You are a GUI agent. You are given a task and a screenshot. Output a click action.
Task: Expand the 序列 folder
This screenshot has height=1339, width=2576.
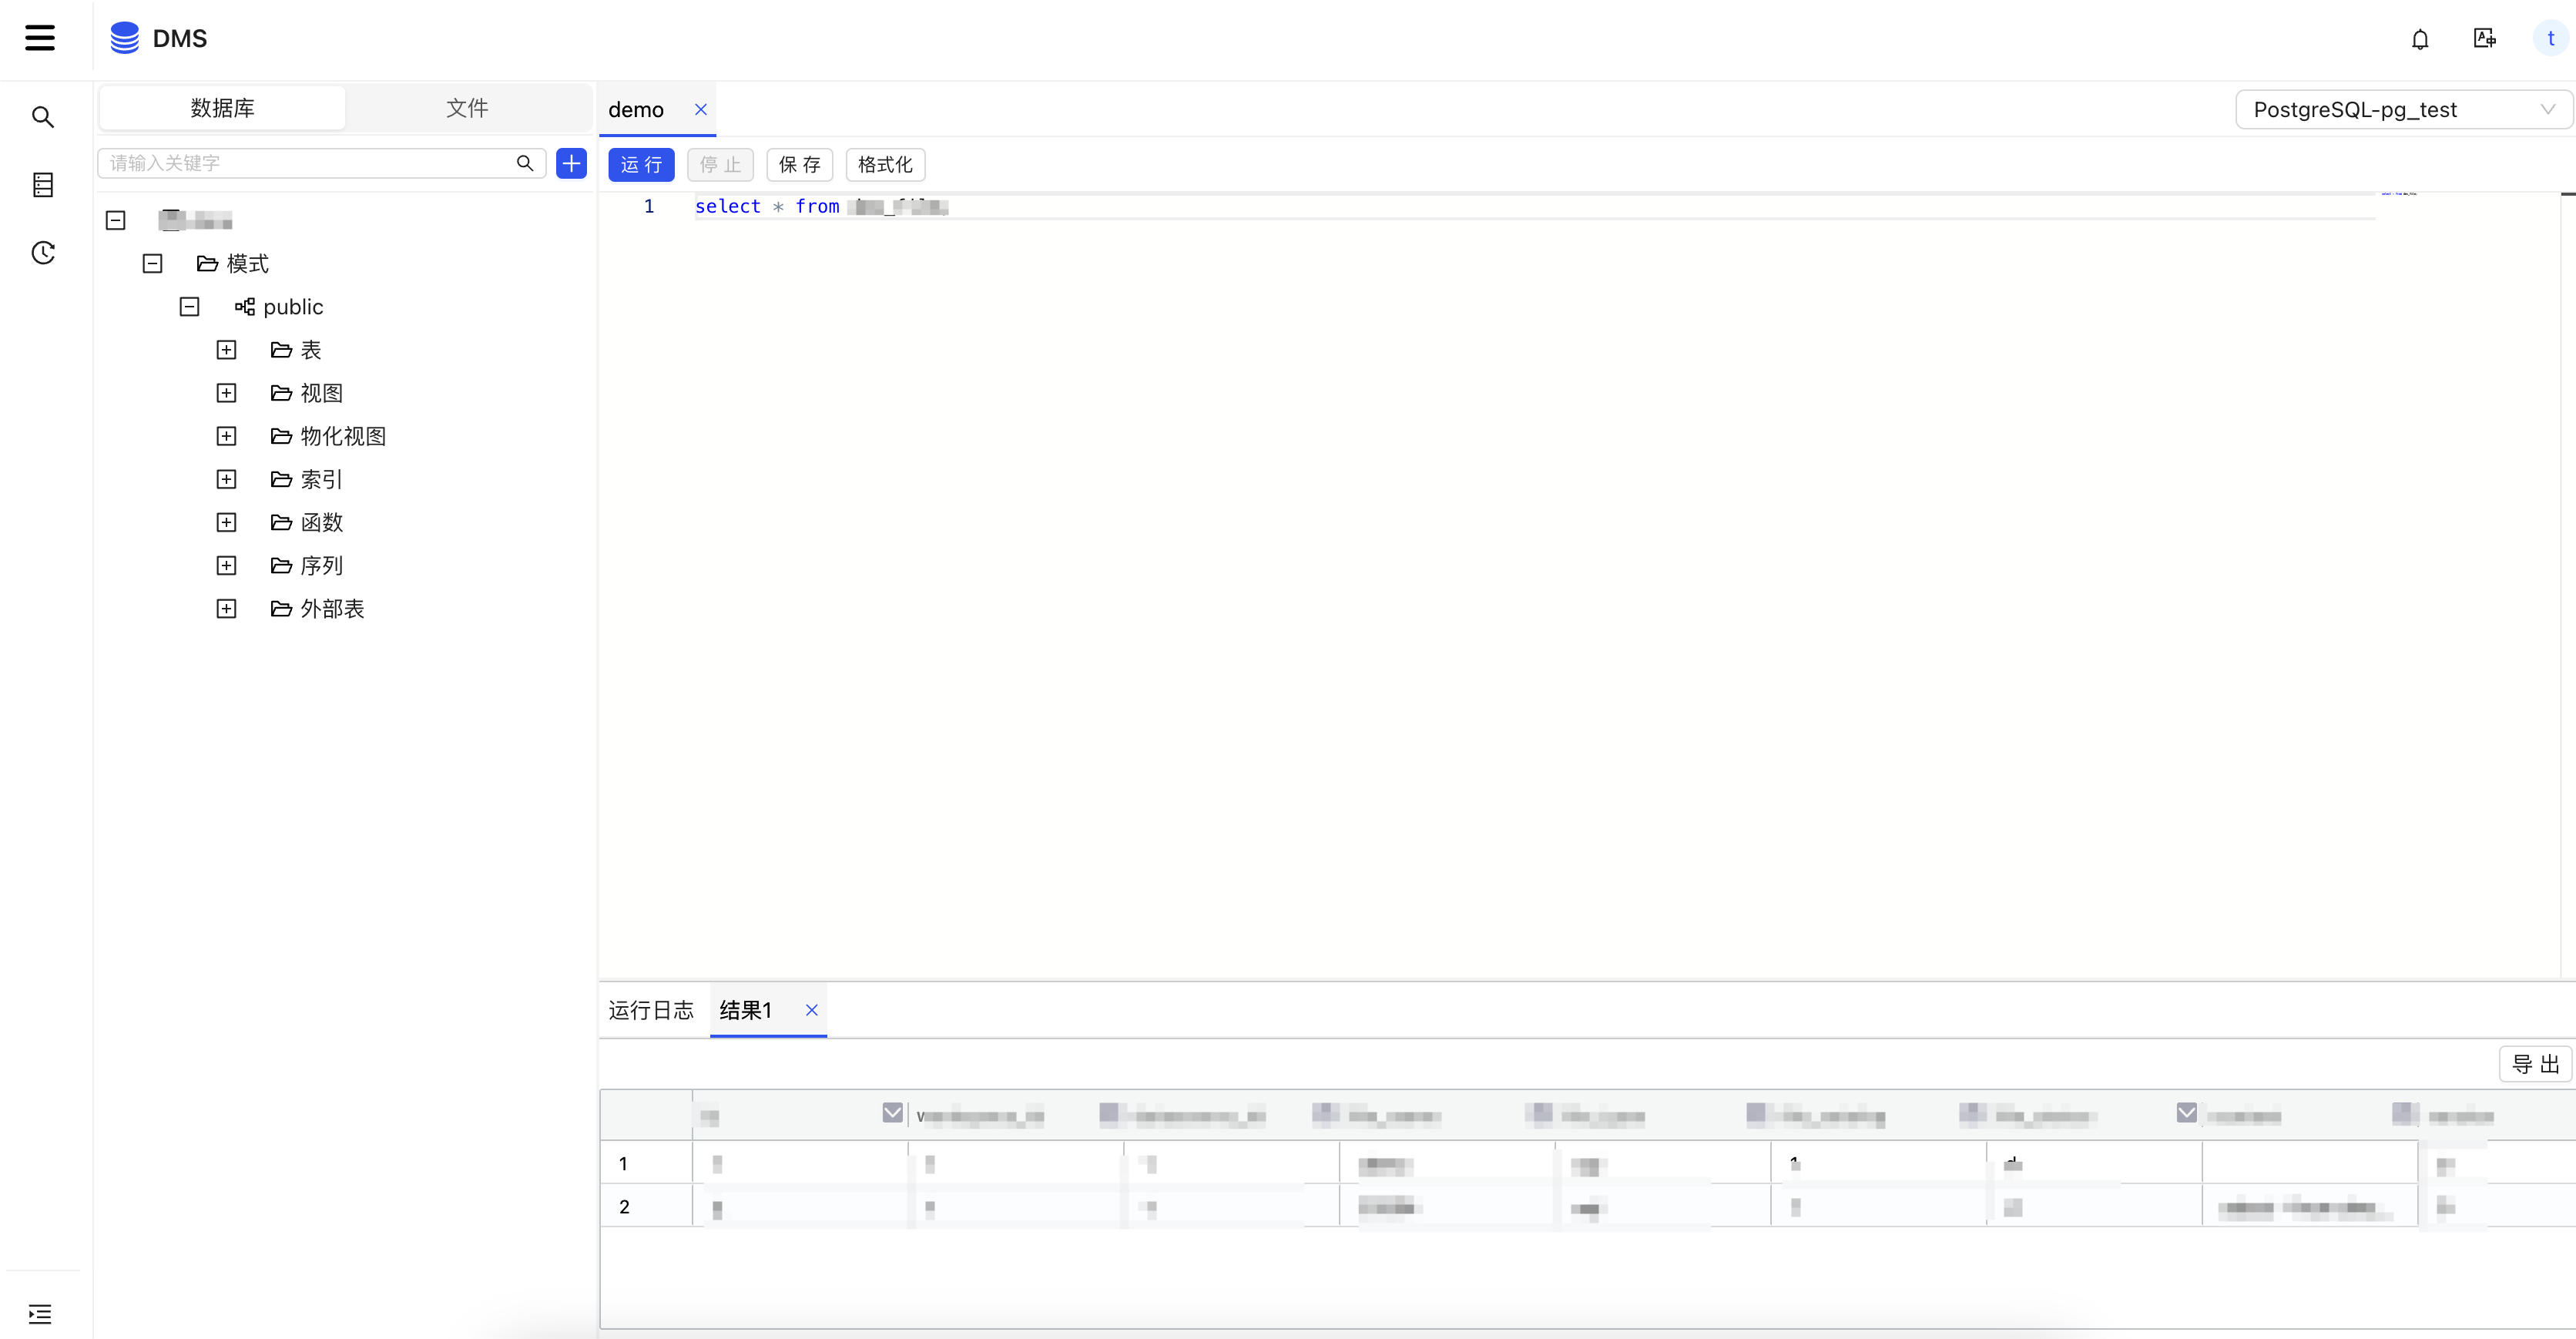(x=227, y=566)
